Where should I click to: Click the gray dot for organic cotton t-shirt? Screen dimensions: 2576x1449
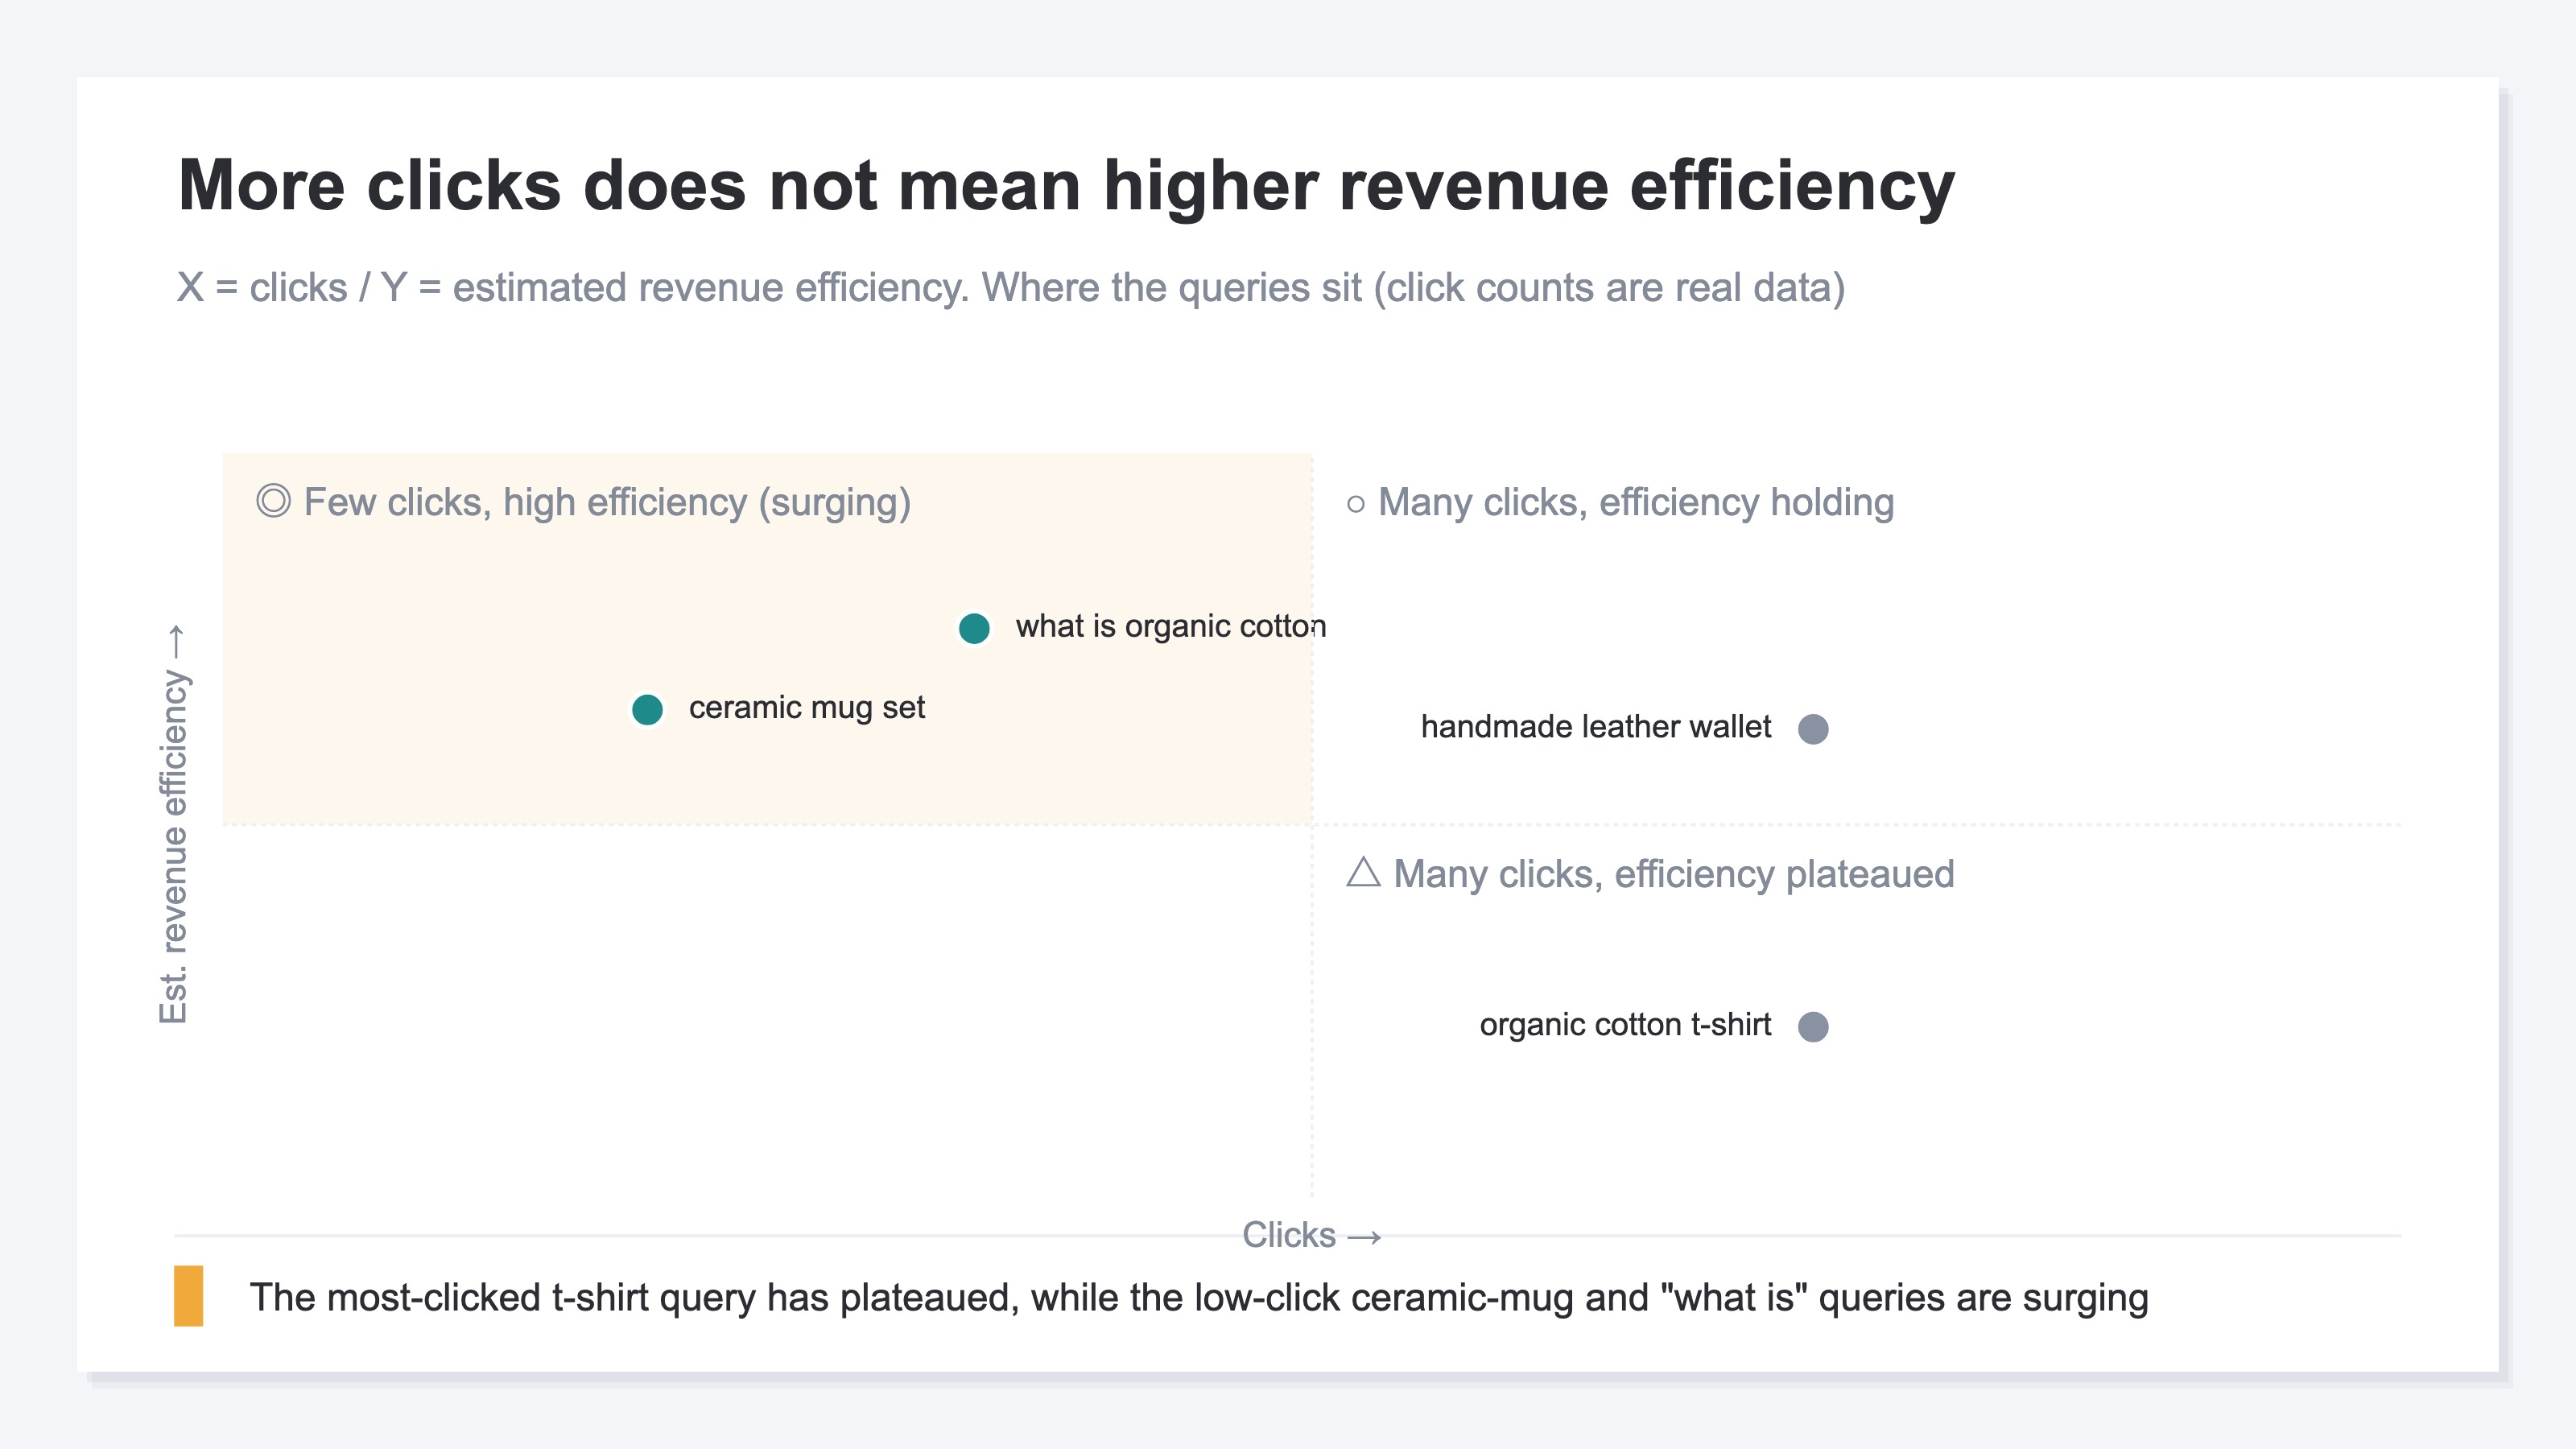click(x=1813, y=1026)
